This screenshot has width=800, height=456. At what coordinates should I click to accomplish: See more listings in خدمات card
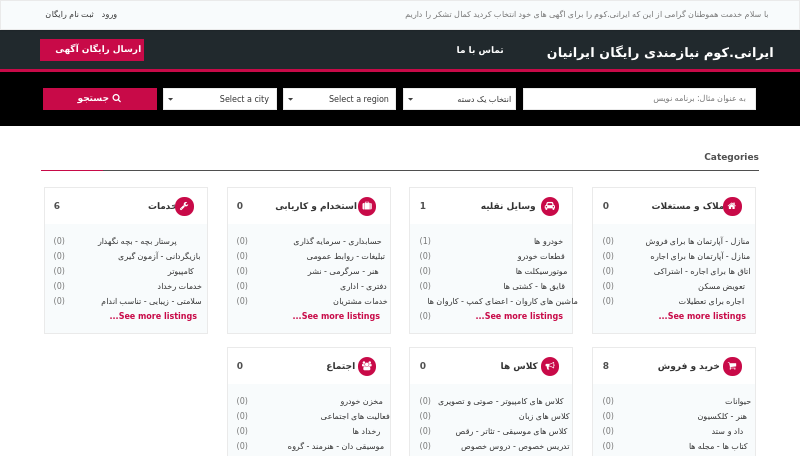coord(153,316)
